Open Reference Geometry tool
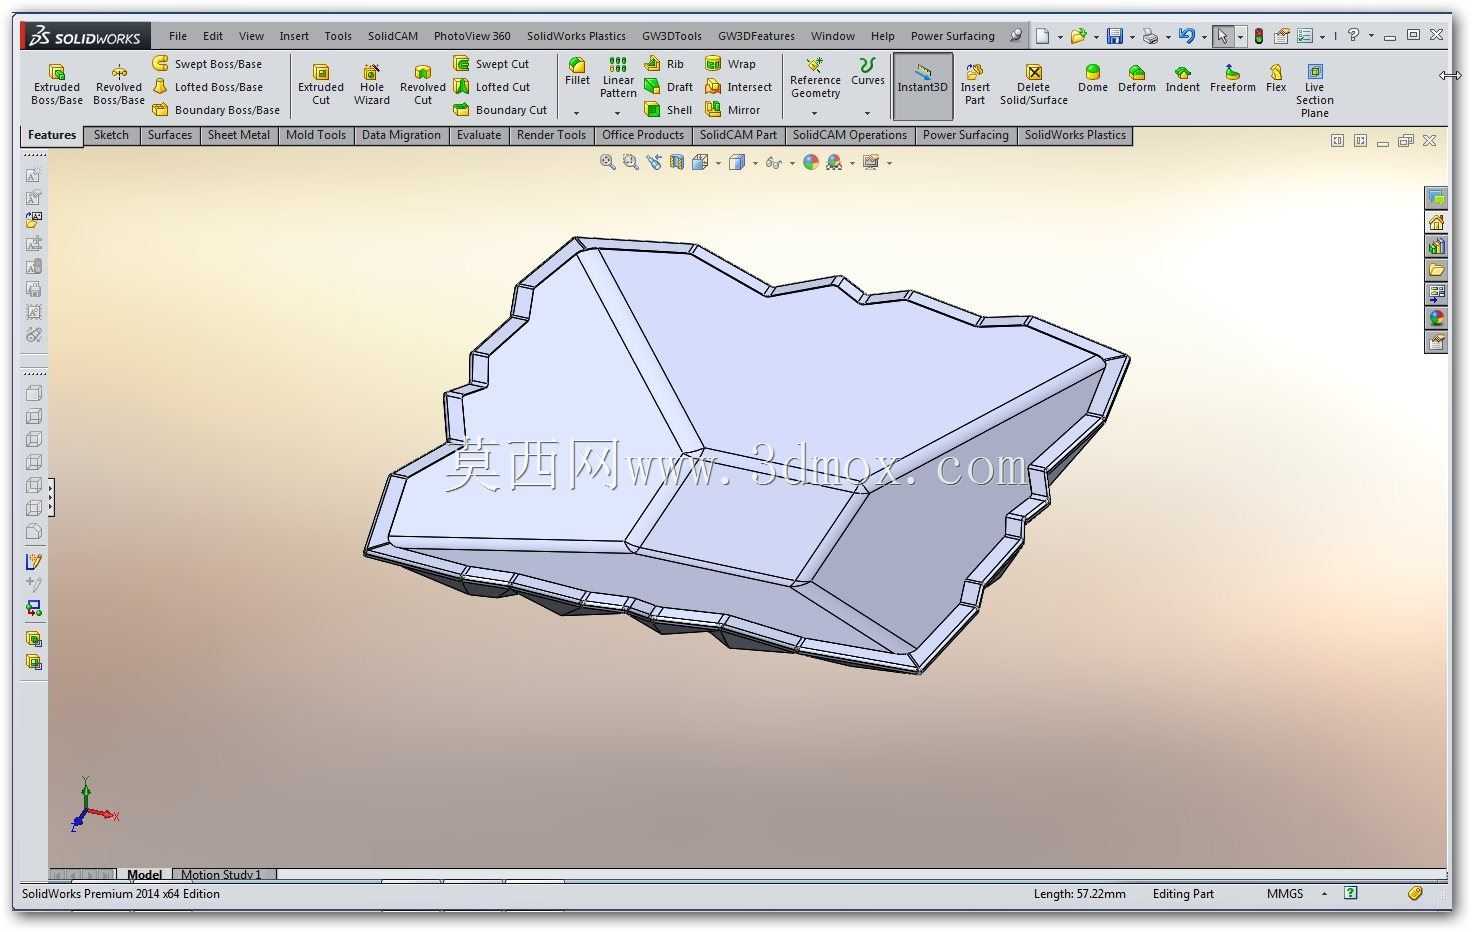 [815, 78]
